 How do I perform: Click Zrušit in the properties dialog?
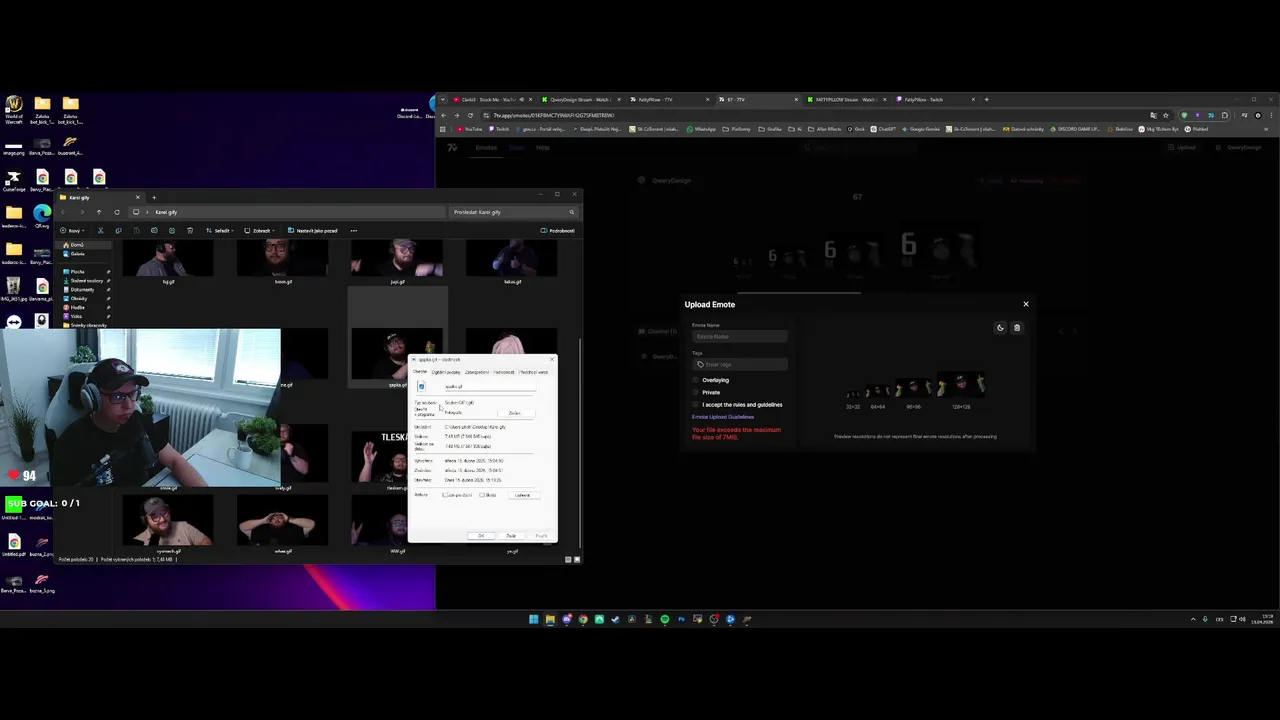(511, 536)
